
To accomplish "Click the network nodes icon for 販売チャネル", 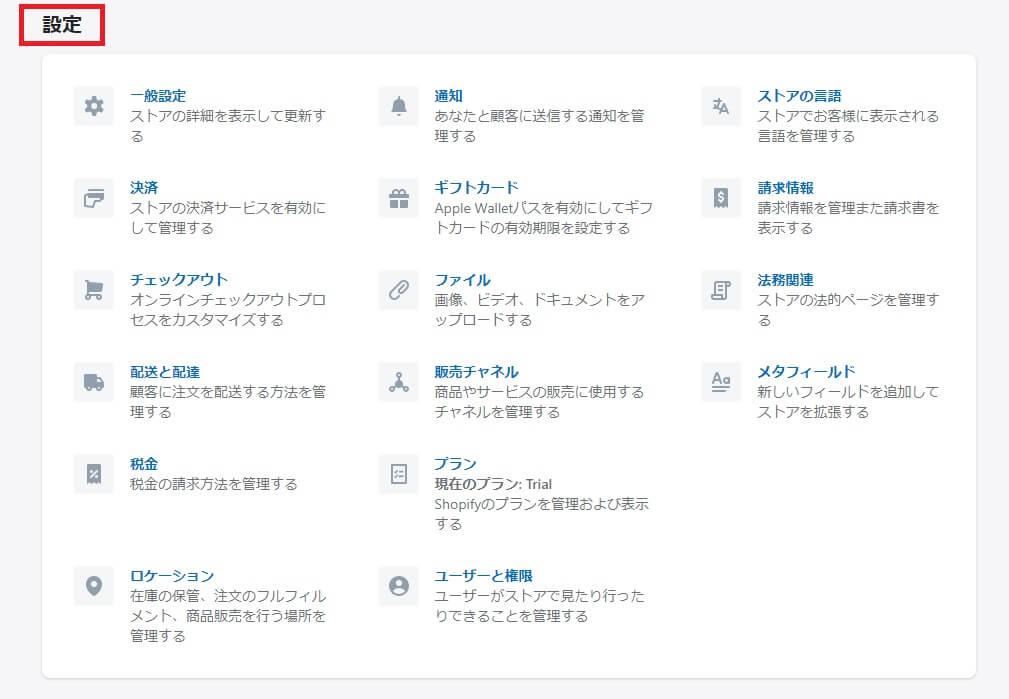I will (x=398, y=382).
